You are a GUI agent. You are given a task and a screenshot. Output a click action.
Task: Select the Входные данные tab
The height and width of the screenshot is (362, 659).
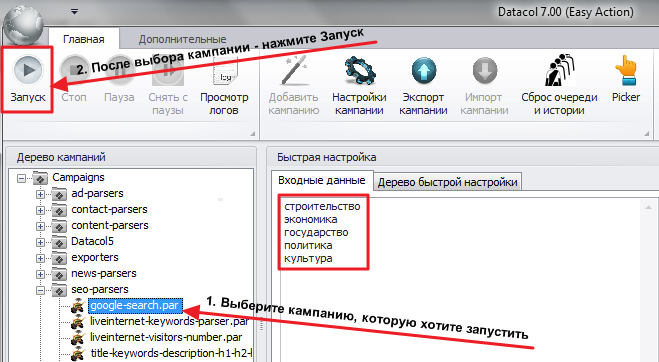pyautogui.click(x=322, y=181)
